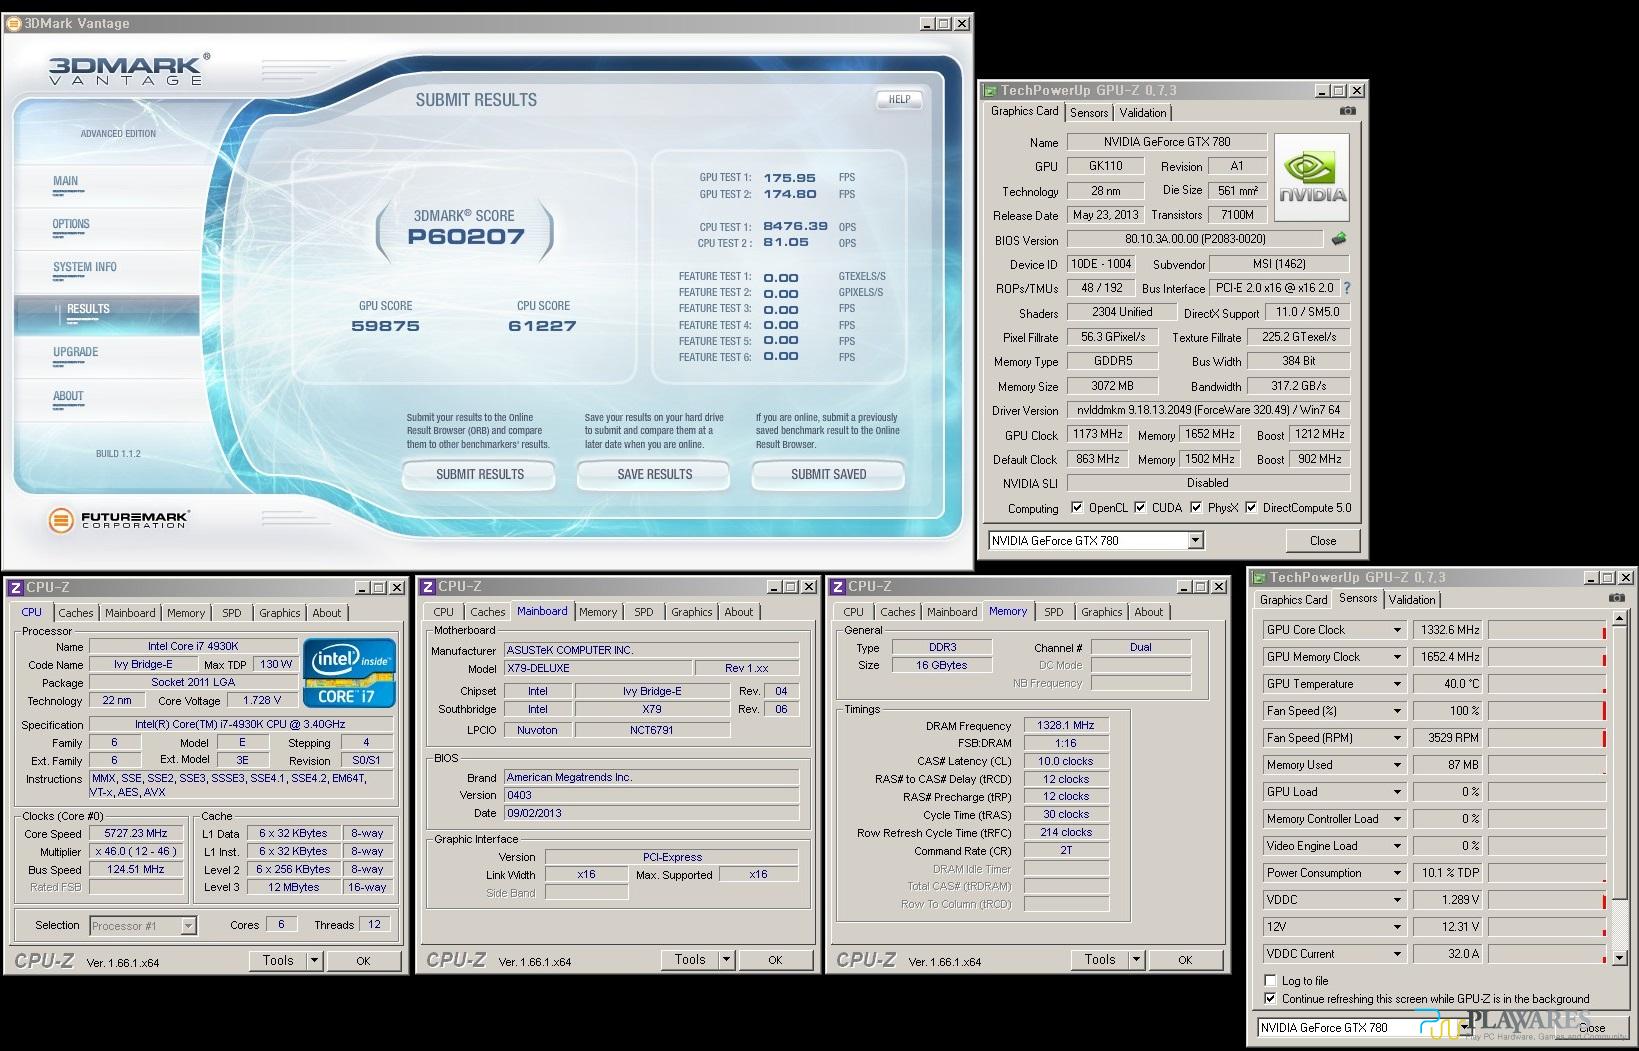Click the 3DMark score P60207
This screenshot has height=1051, width=1639.
pyautogui.click(x=466, y=237)
